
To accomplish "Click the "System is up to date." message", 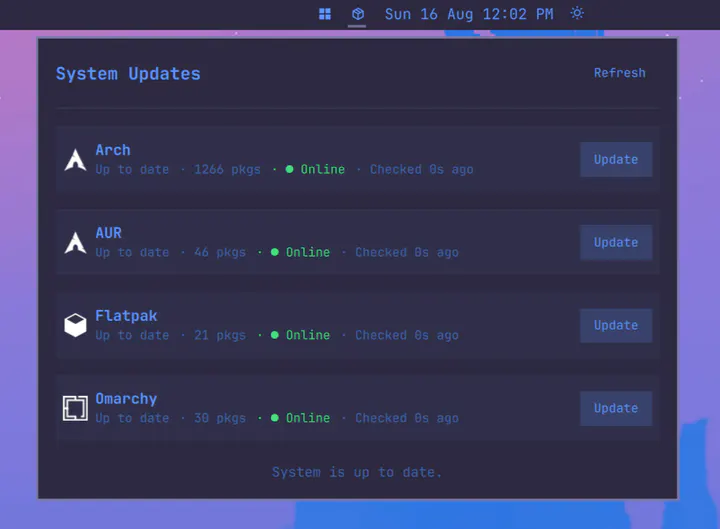I will pos(357,473).
